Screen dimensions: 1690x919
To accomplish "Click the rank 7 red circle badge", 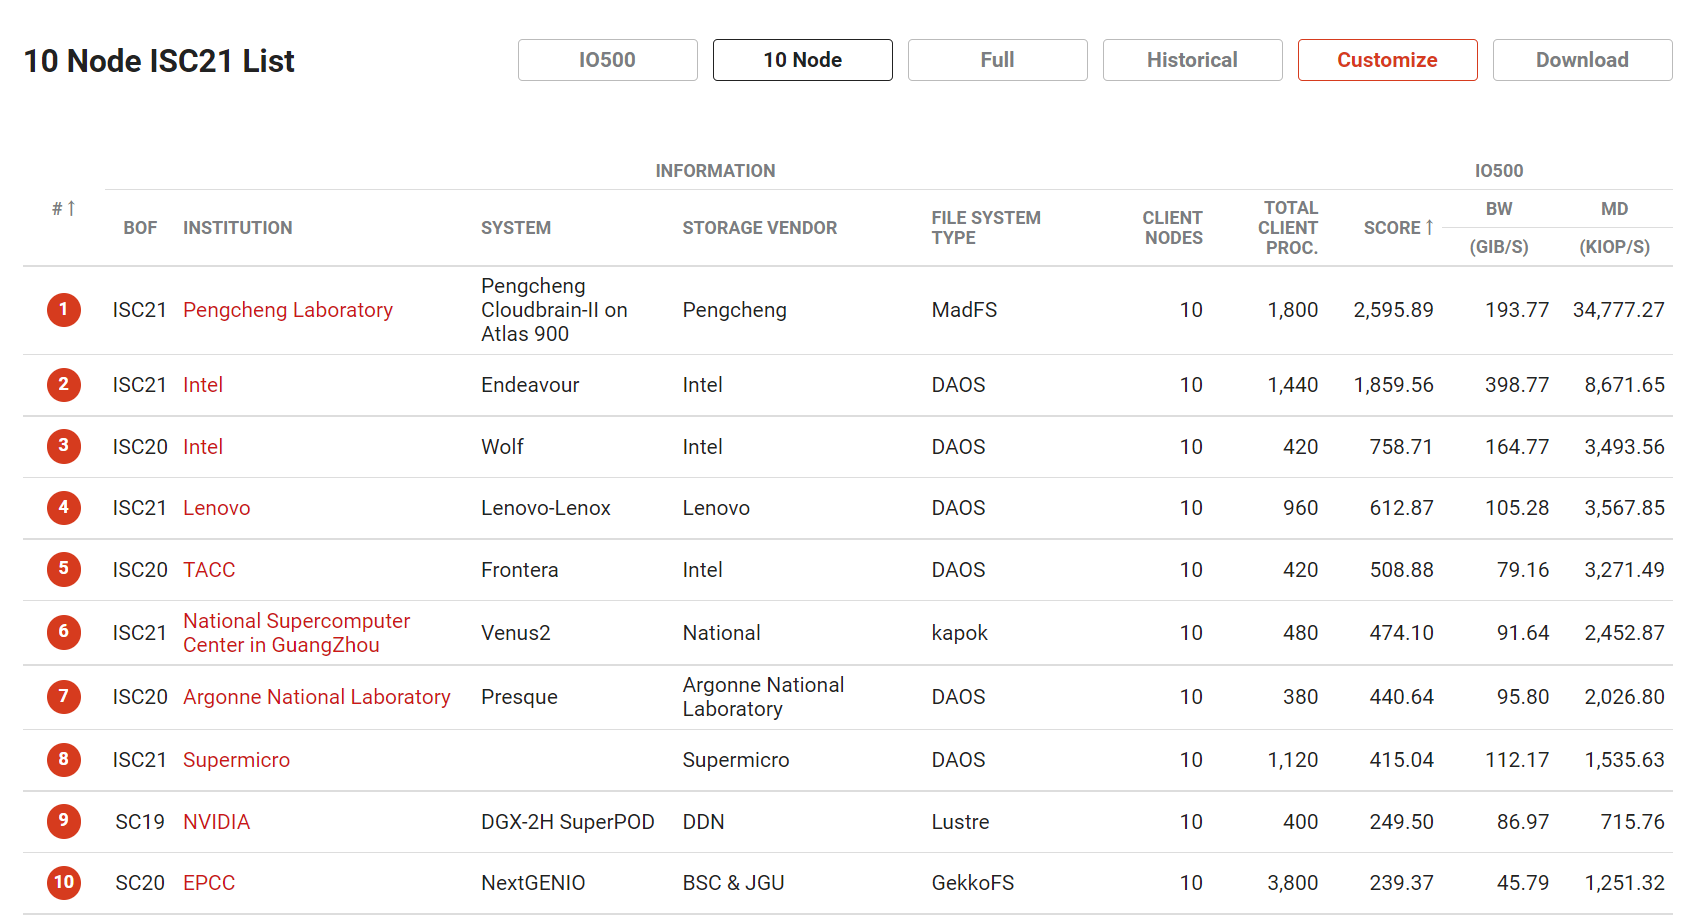I will 64,696.
